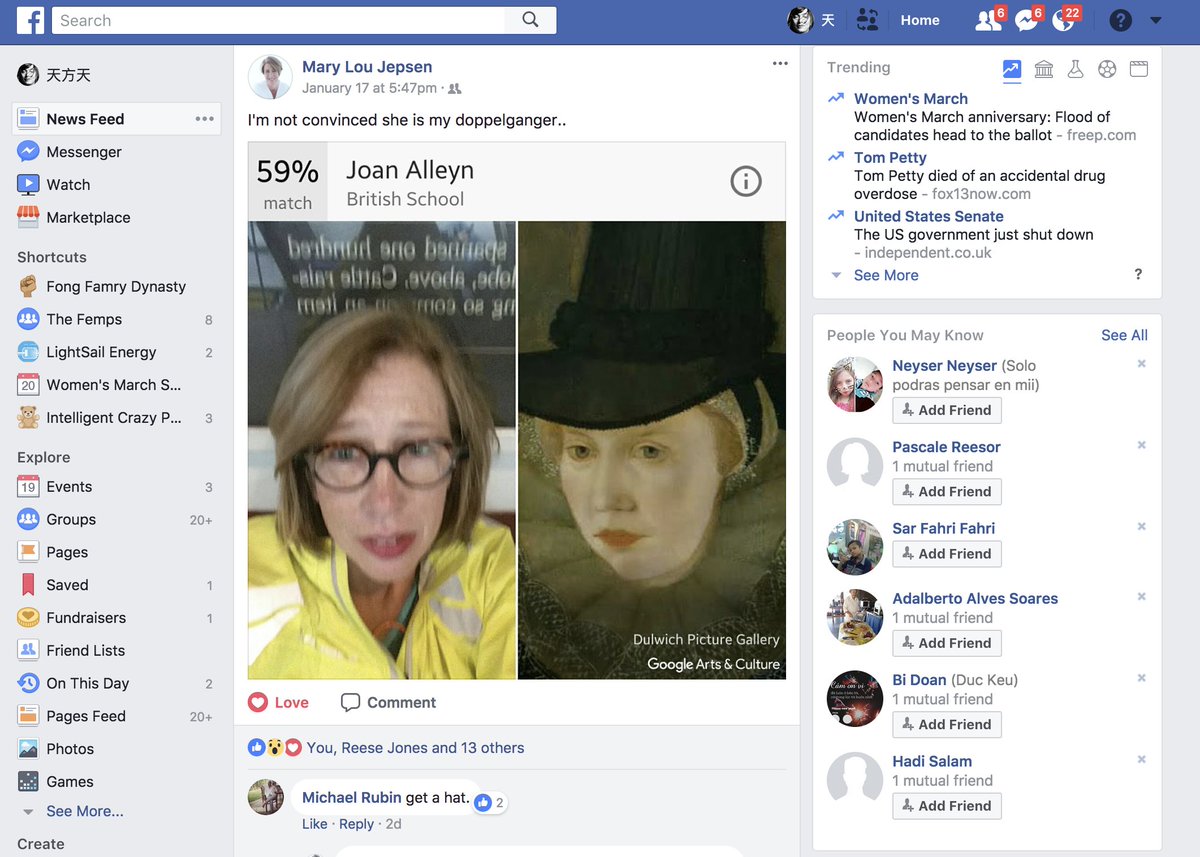
Task: Open Michael Rubin's profile from comment
Action: 351,798
